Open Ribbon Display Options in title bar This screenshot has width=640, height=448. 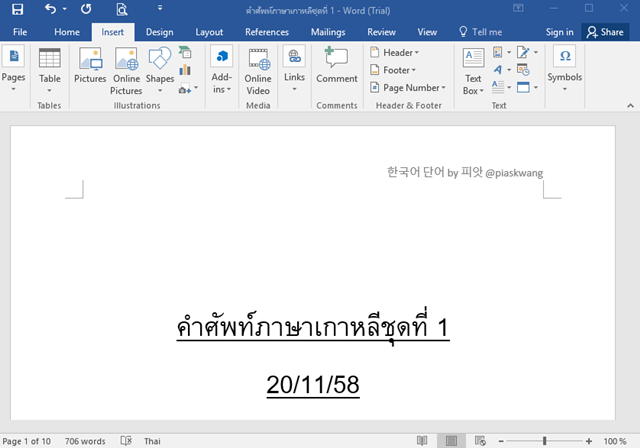coord(518,8)
